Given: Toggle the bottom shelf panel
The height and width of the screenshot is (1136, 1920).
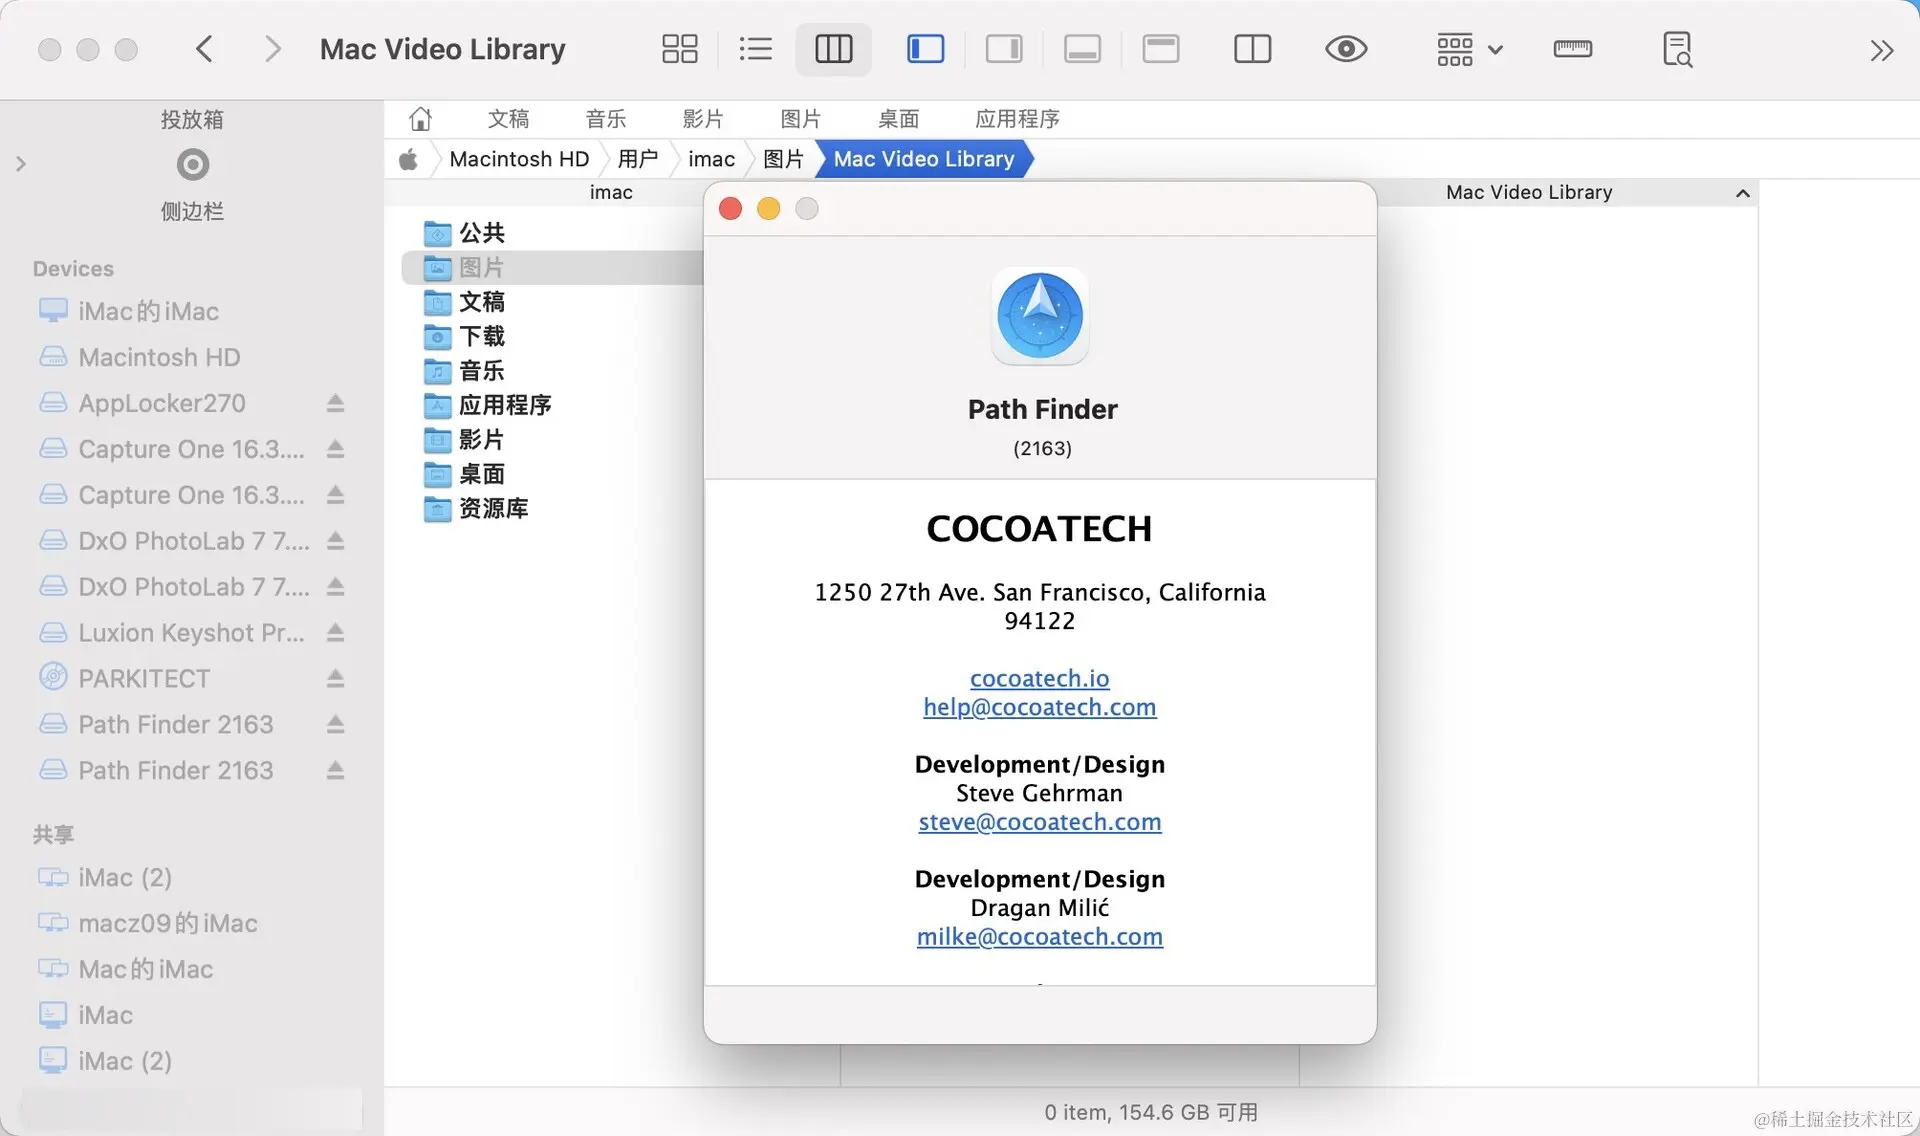Looking at the screenshot, I should [x=1082, y=49].
